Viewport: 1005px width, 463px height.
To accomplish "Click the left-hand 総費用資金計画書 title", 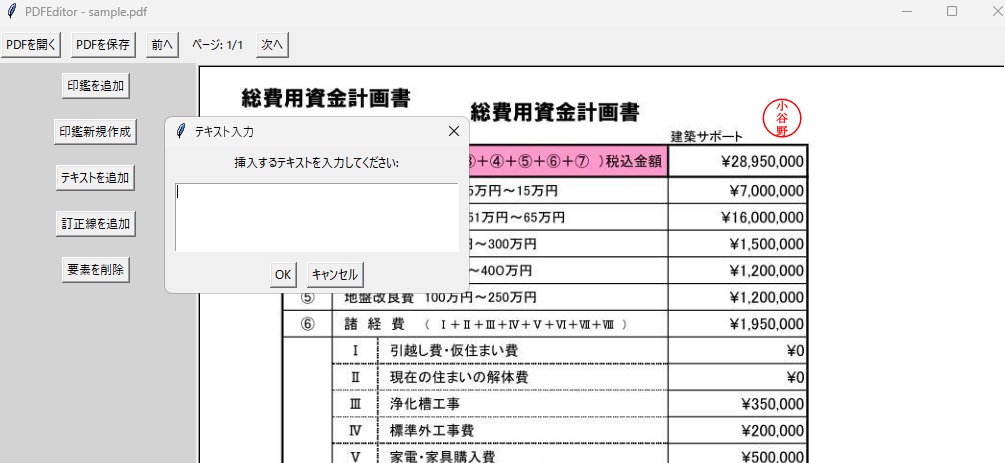I will tap(326, 98).
